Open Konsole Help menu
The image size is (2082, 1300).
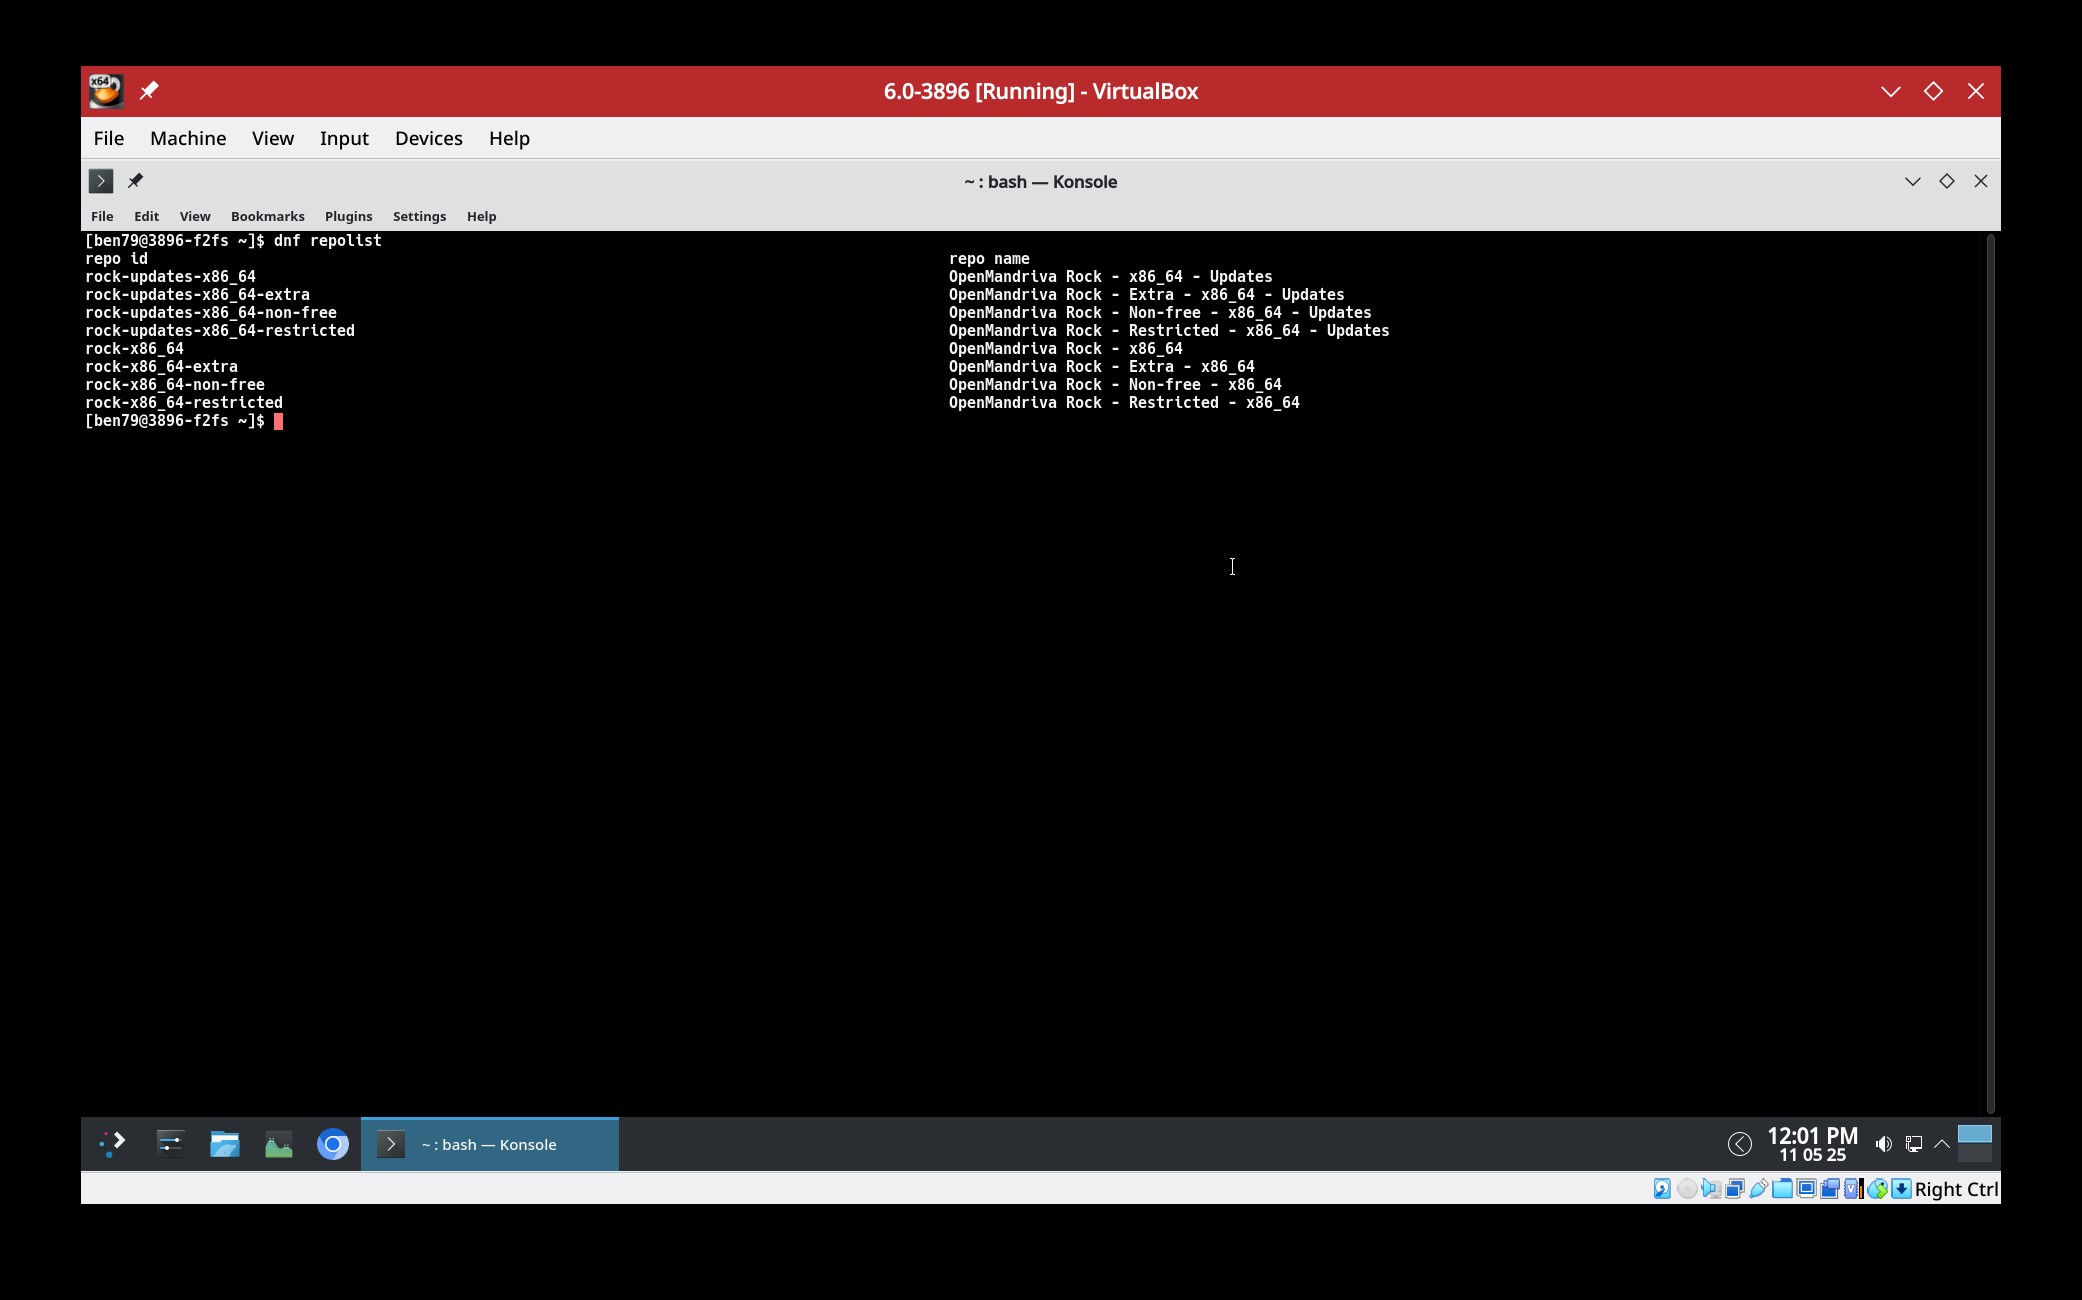point(482,216)
